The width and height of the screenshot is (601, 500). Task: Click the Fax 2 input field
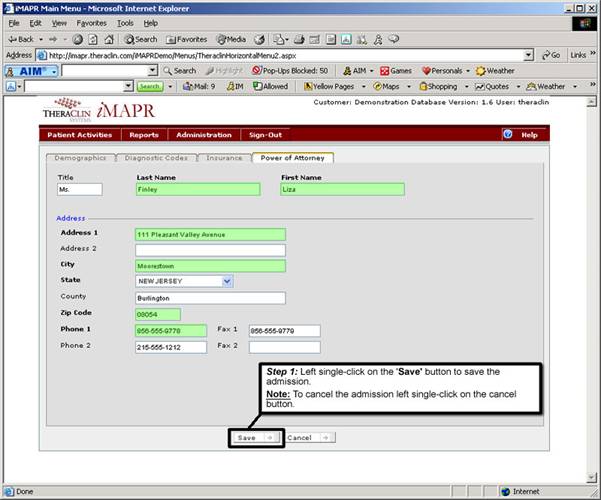284,347
